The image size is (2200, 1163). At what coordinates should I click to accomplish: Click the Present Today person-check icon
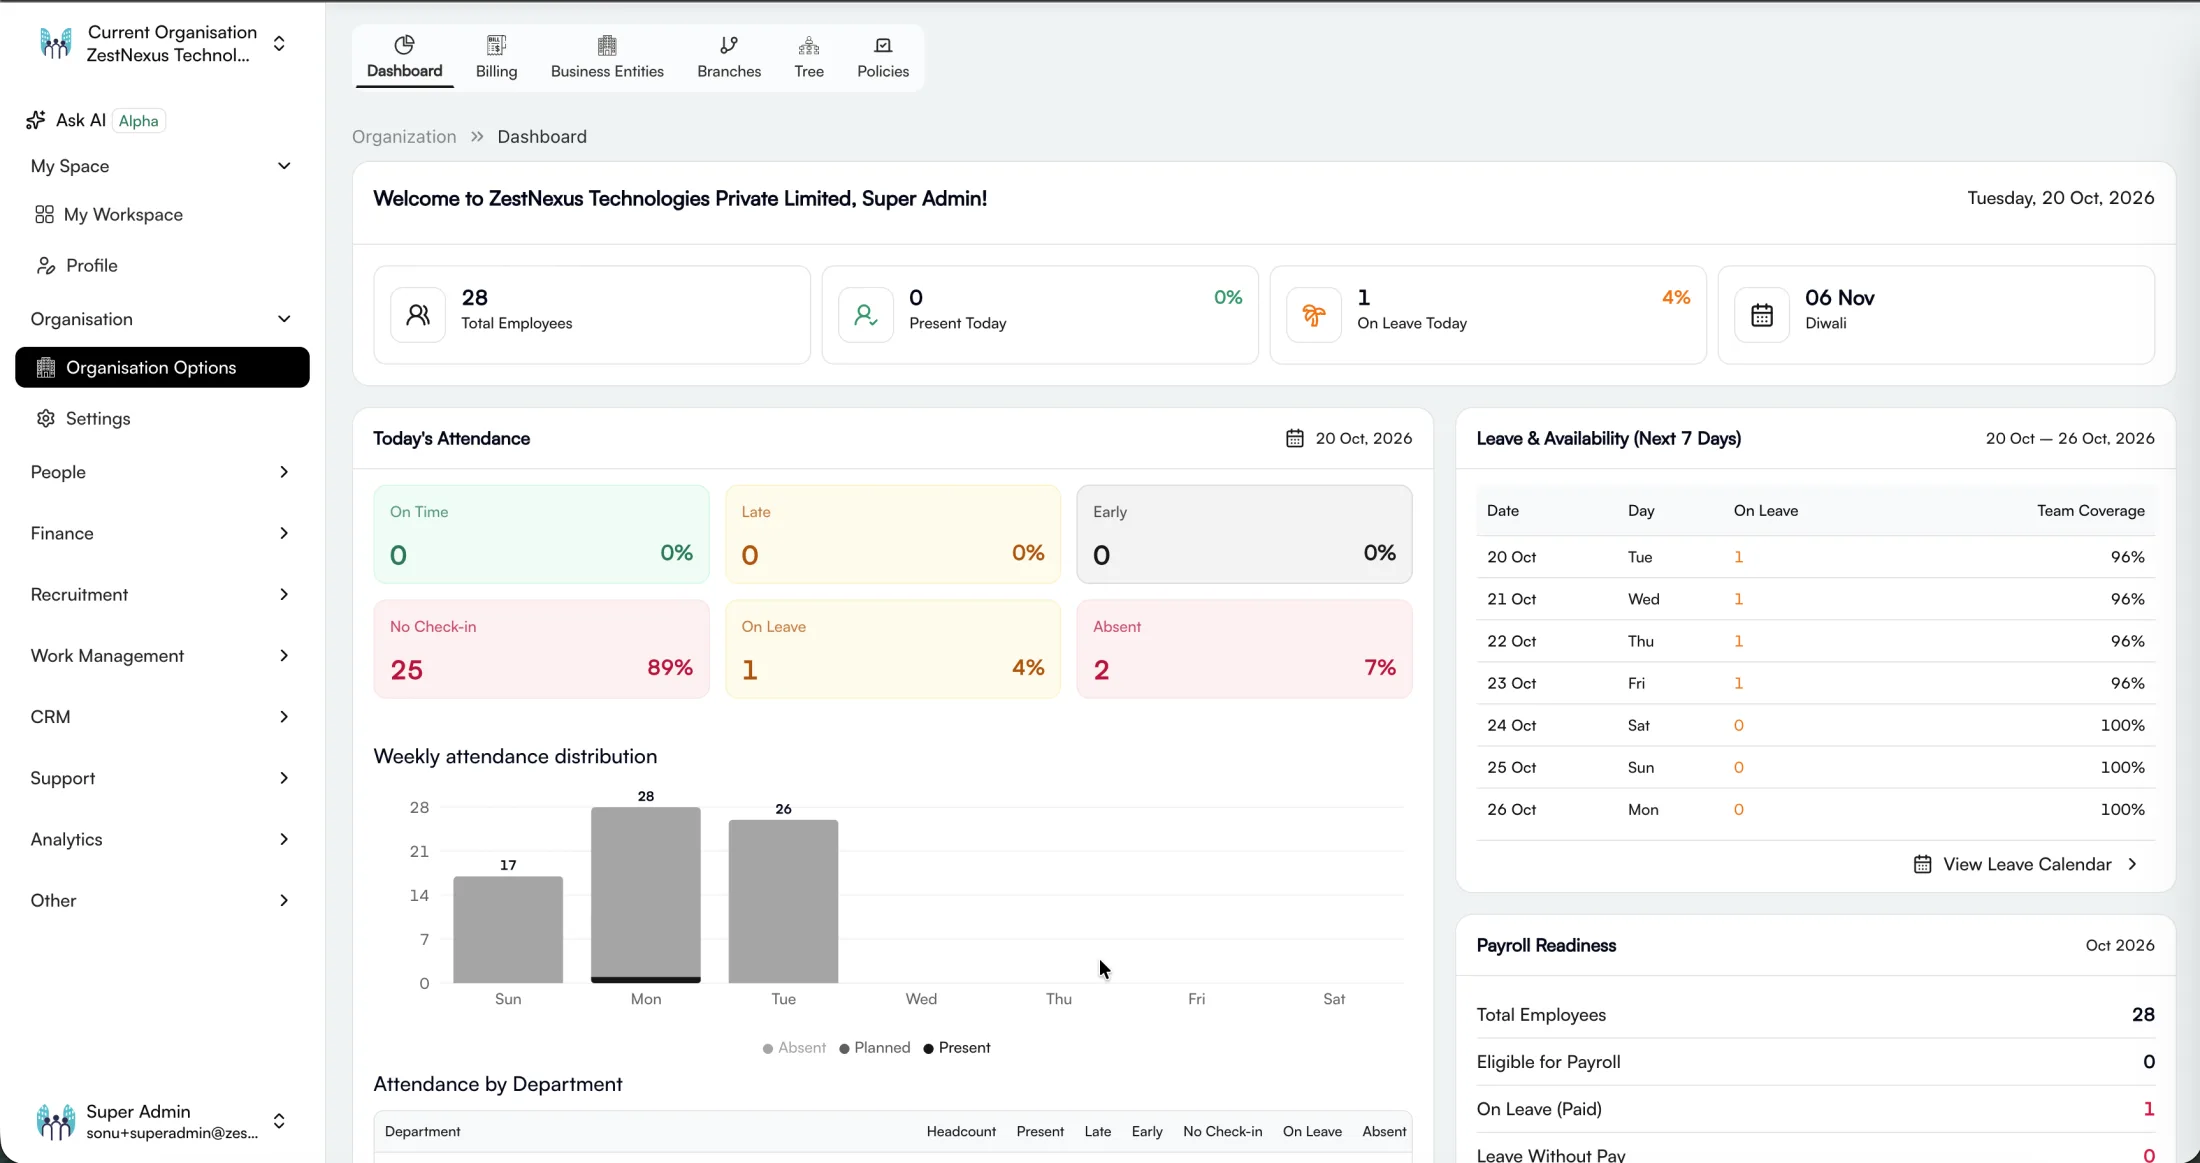click(866, 315)
